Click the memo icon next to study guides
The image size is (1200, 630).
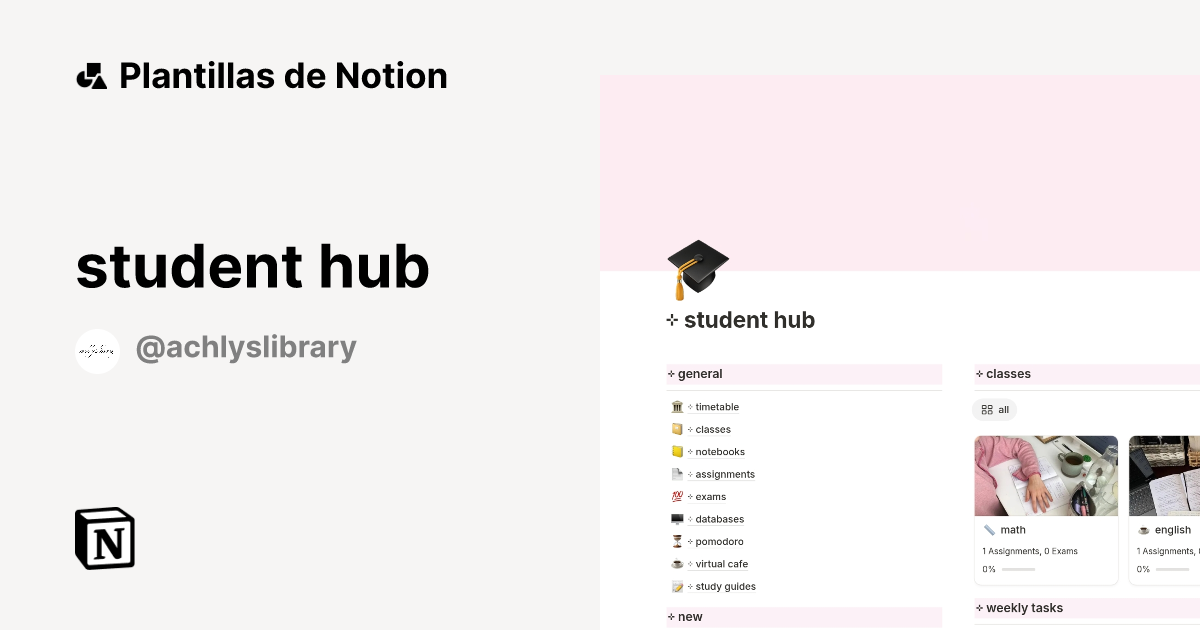(678, 586)
